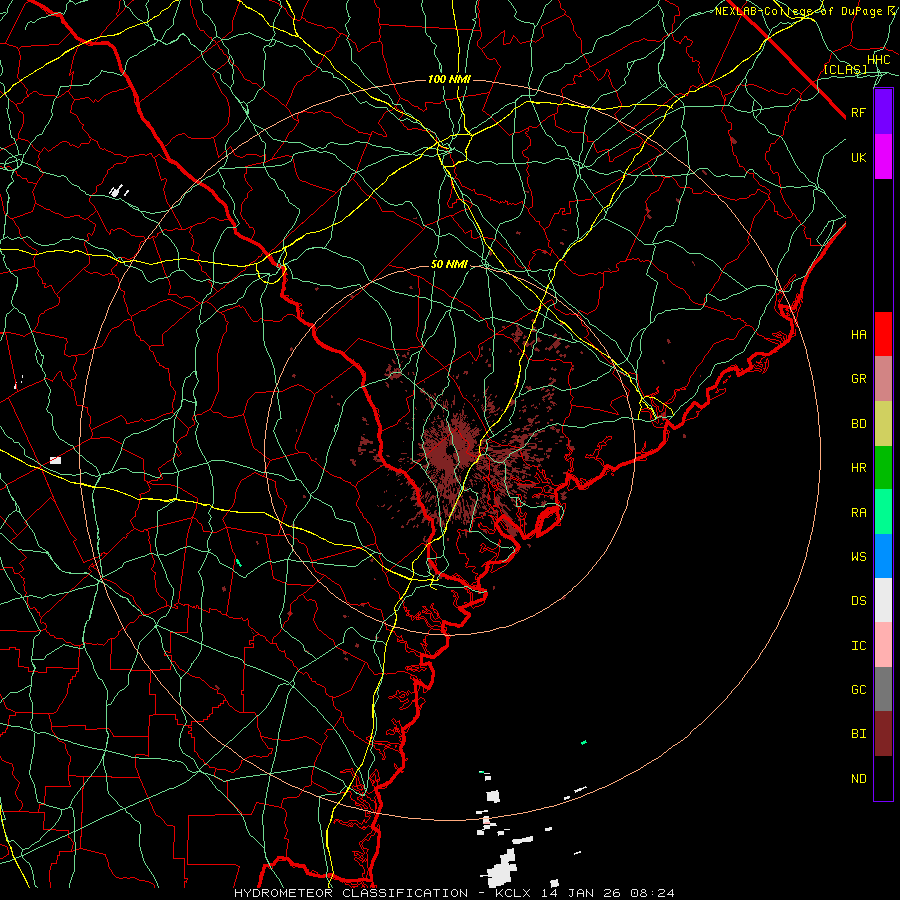
Task: Click the DS legend label
Action: [859, 601]
